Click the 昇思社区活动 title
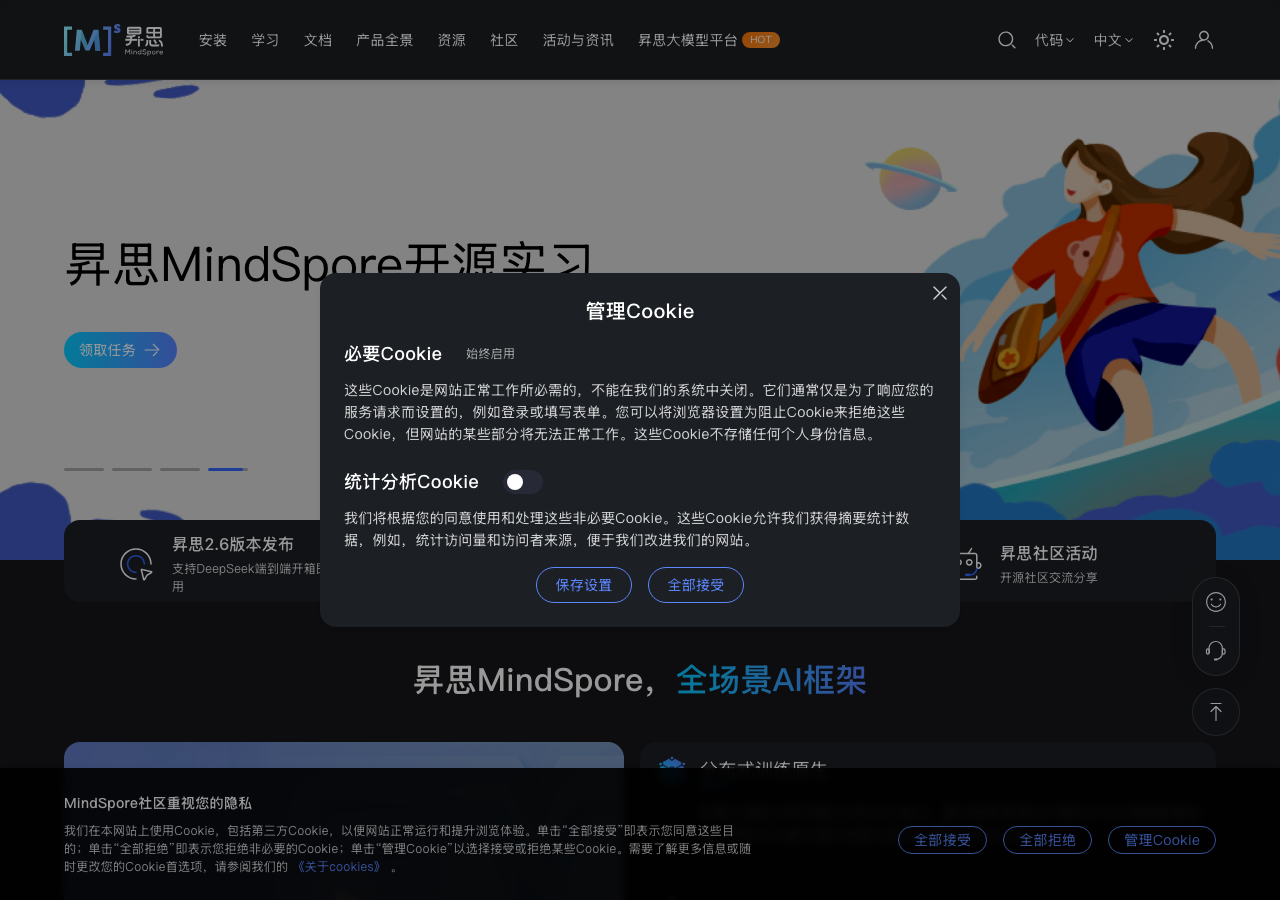The height and width of the screenshot is (900, 1280). [1049, 553]
